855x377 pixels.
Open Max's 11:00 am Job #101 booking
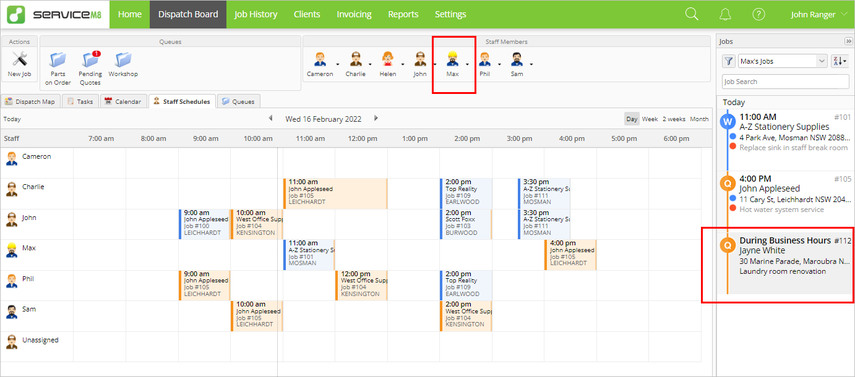[x=309, y=254]
